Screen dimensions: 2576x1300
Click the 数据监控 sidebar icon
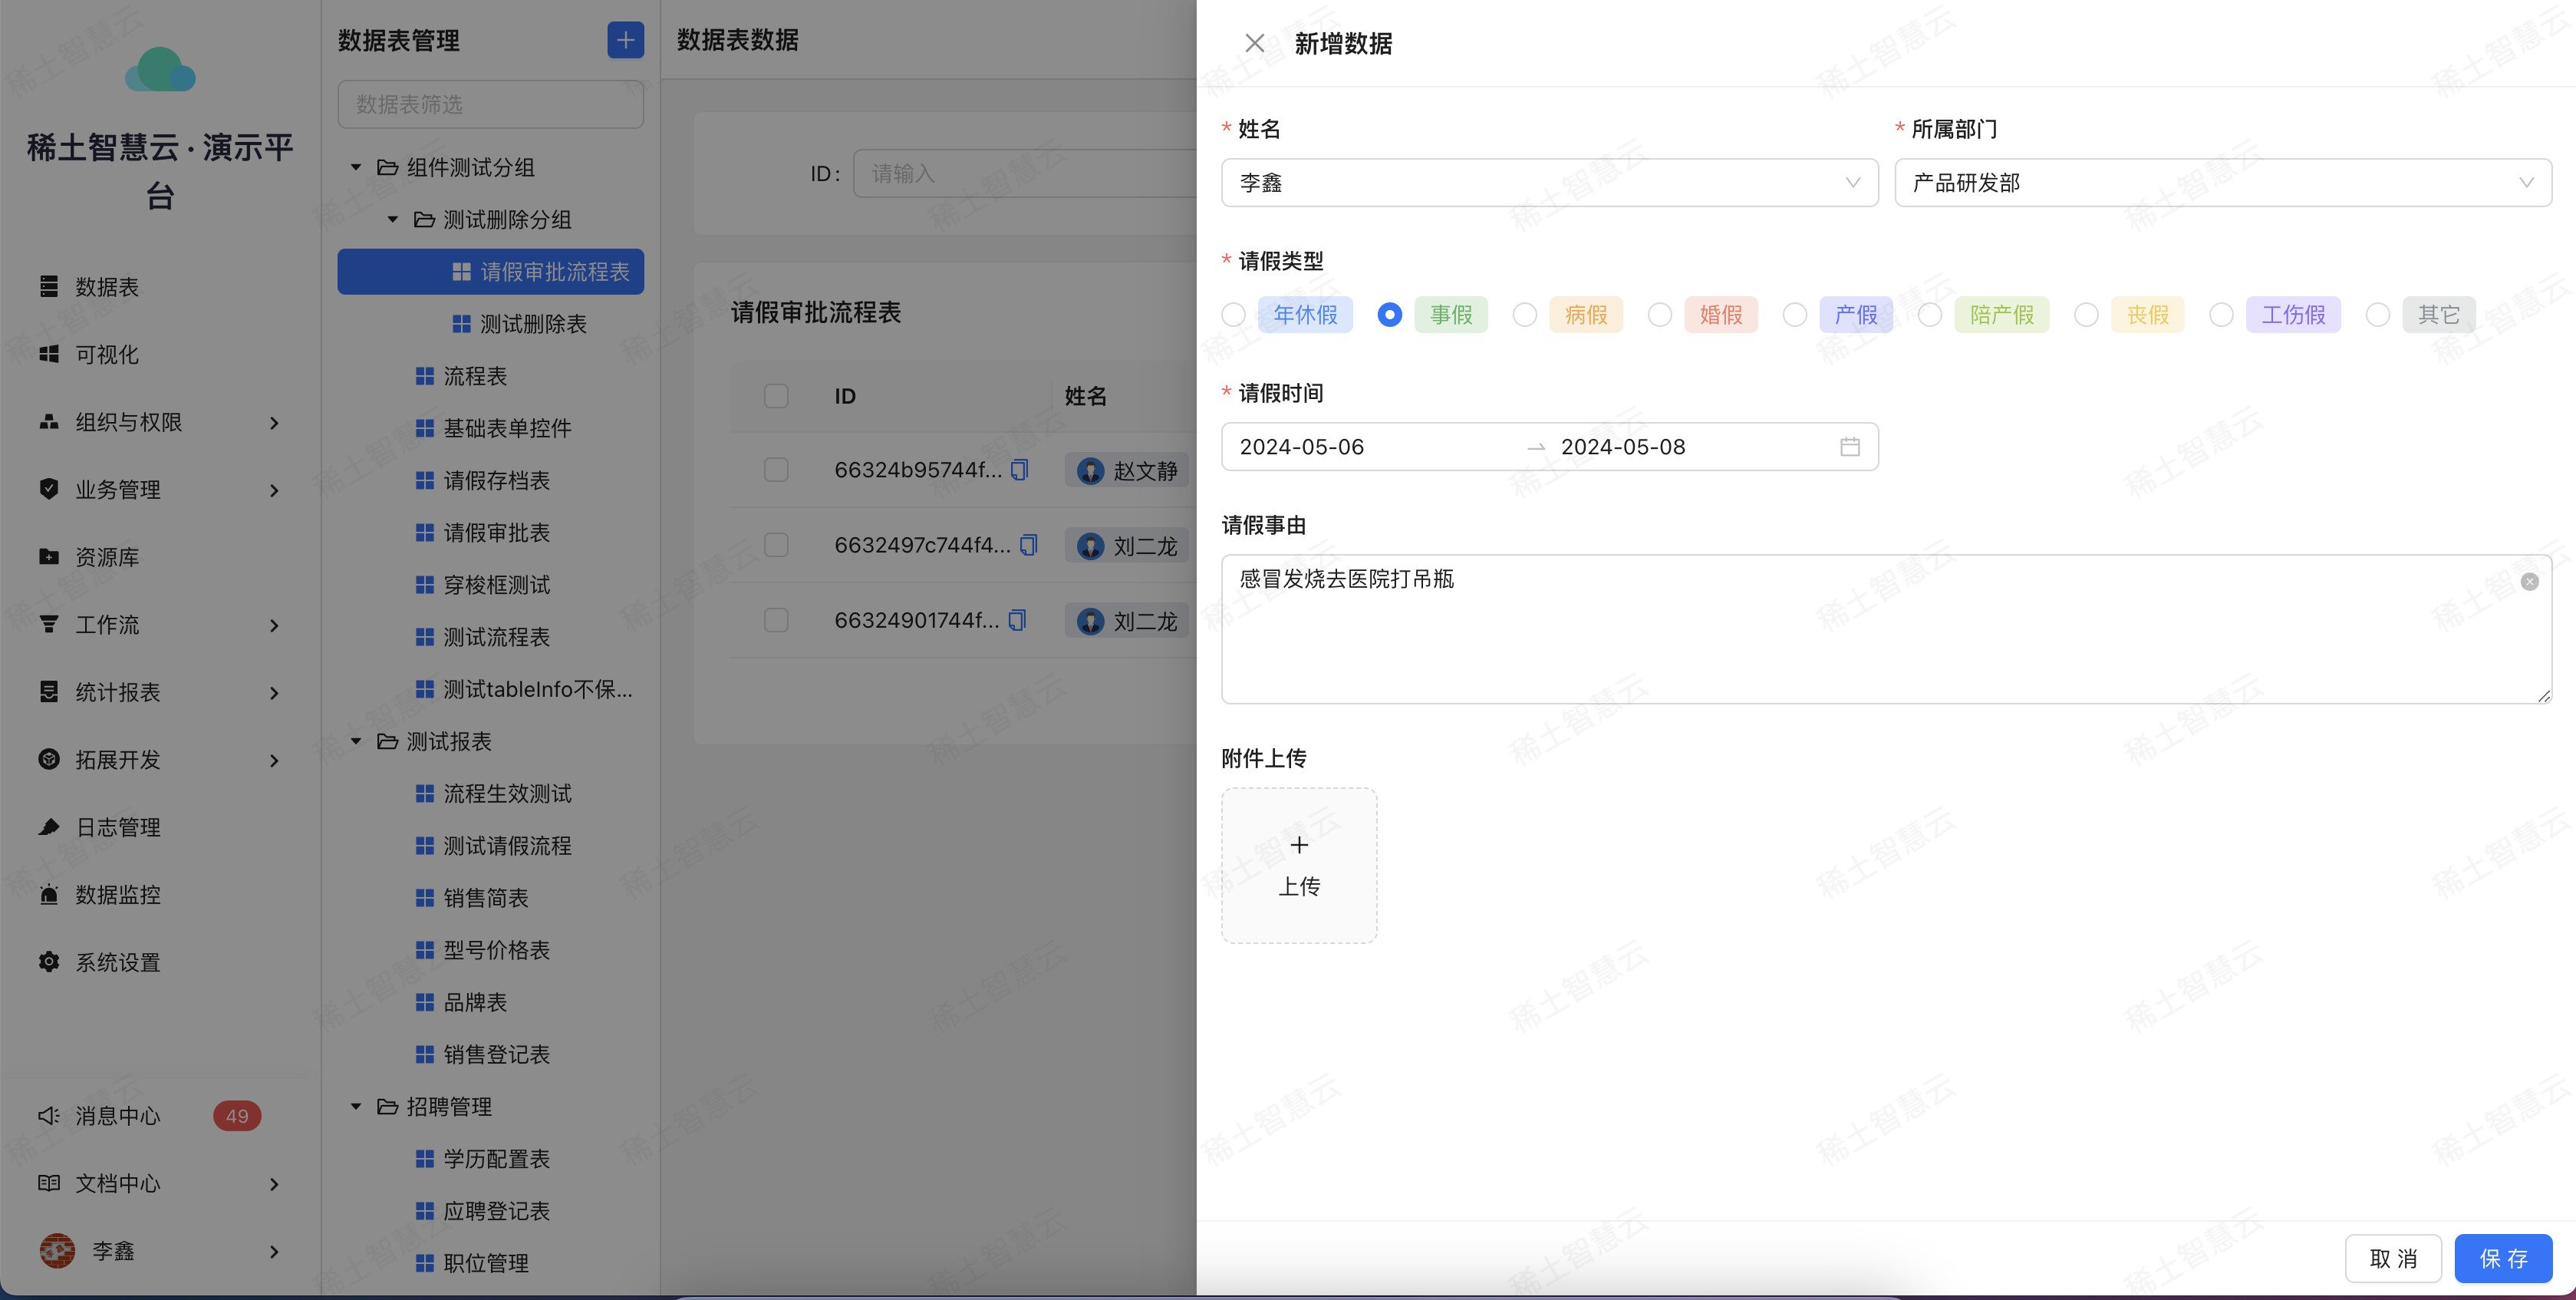[48, 895]
